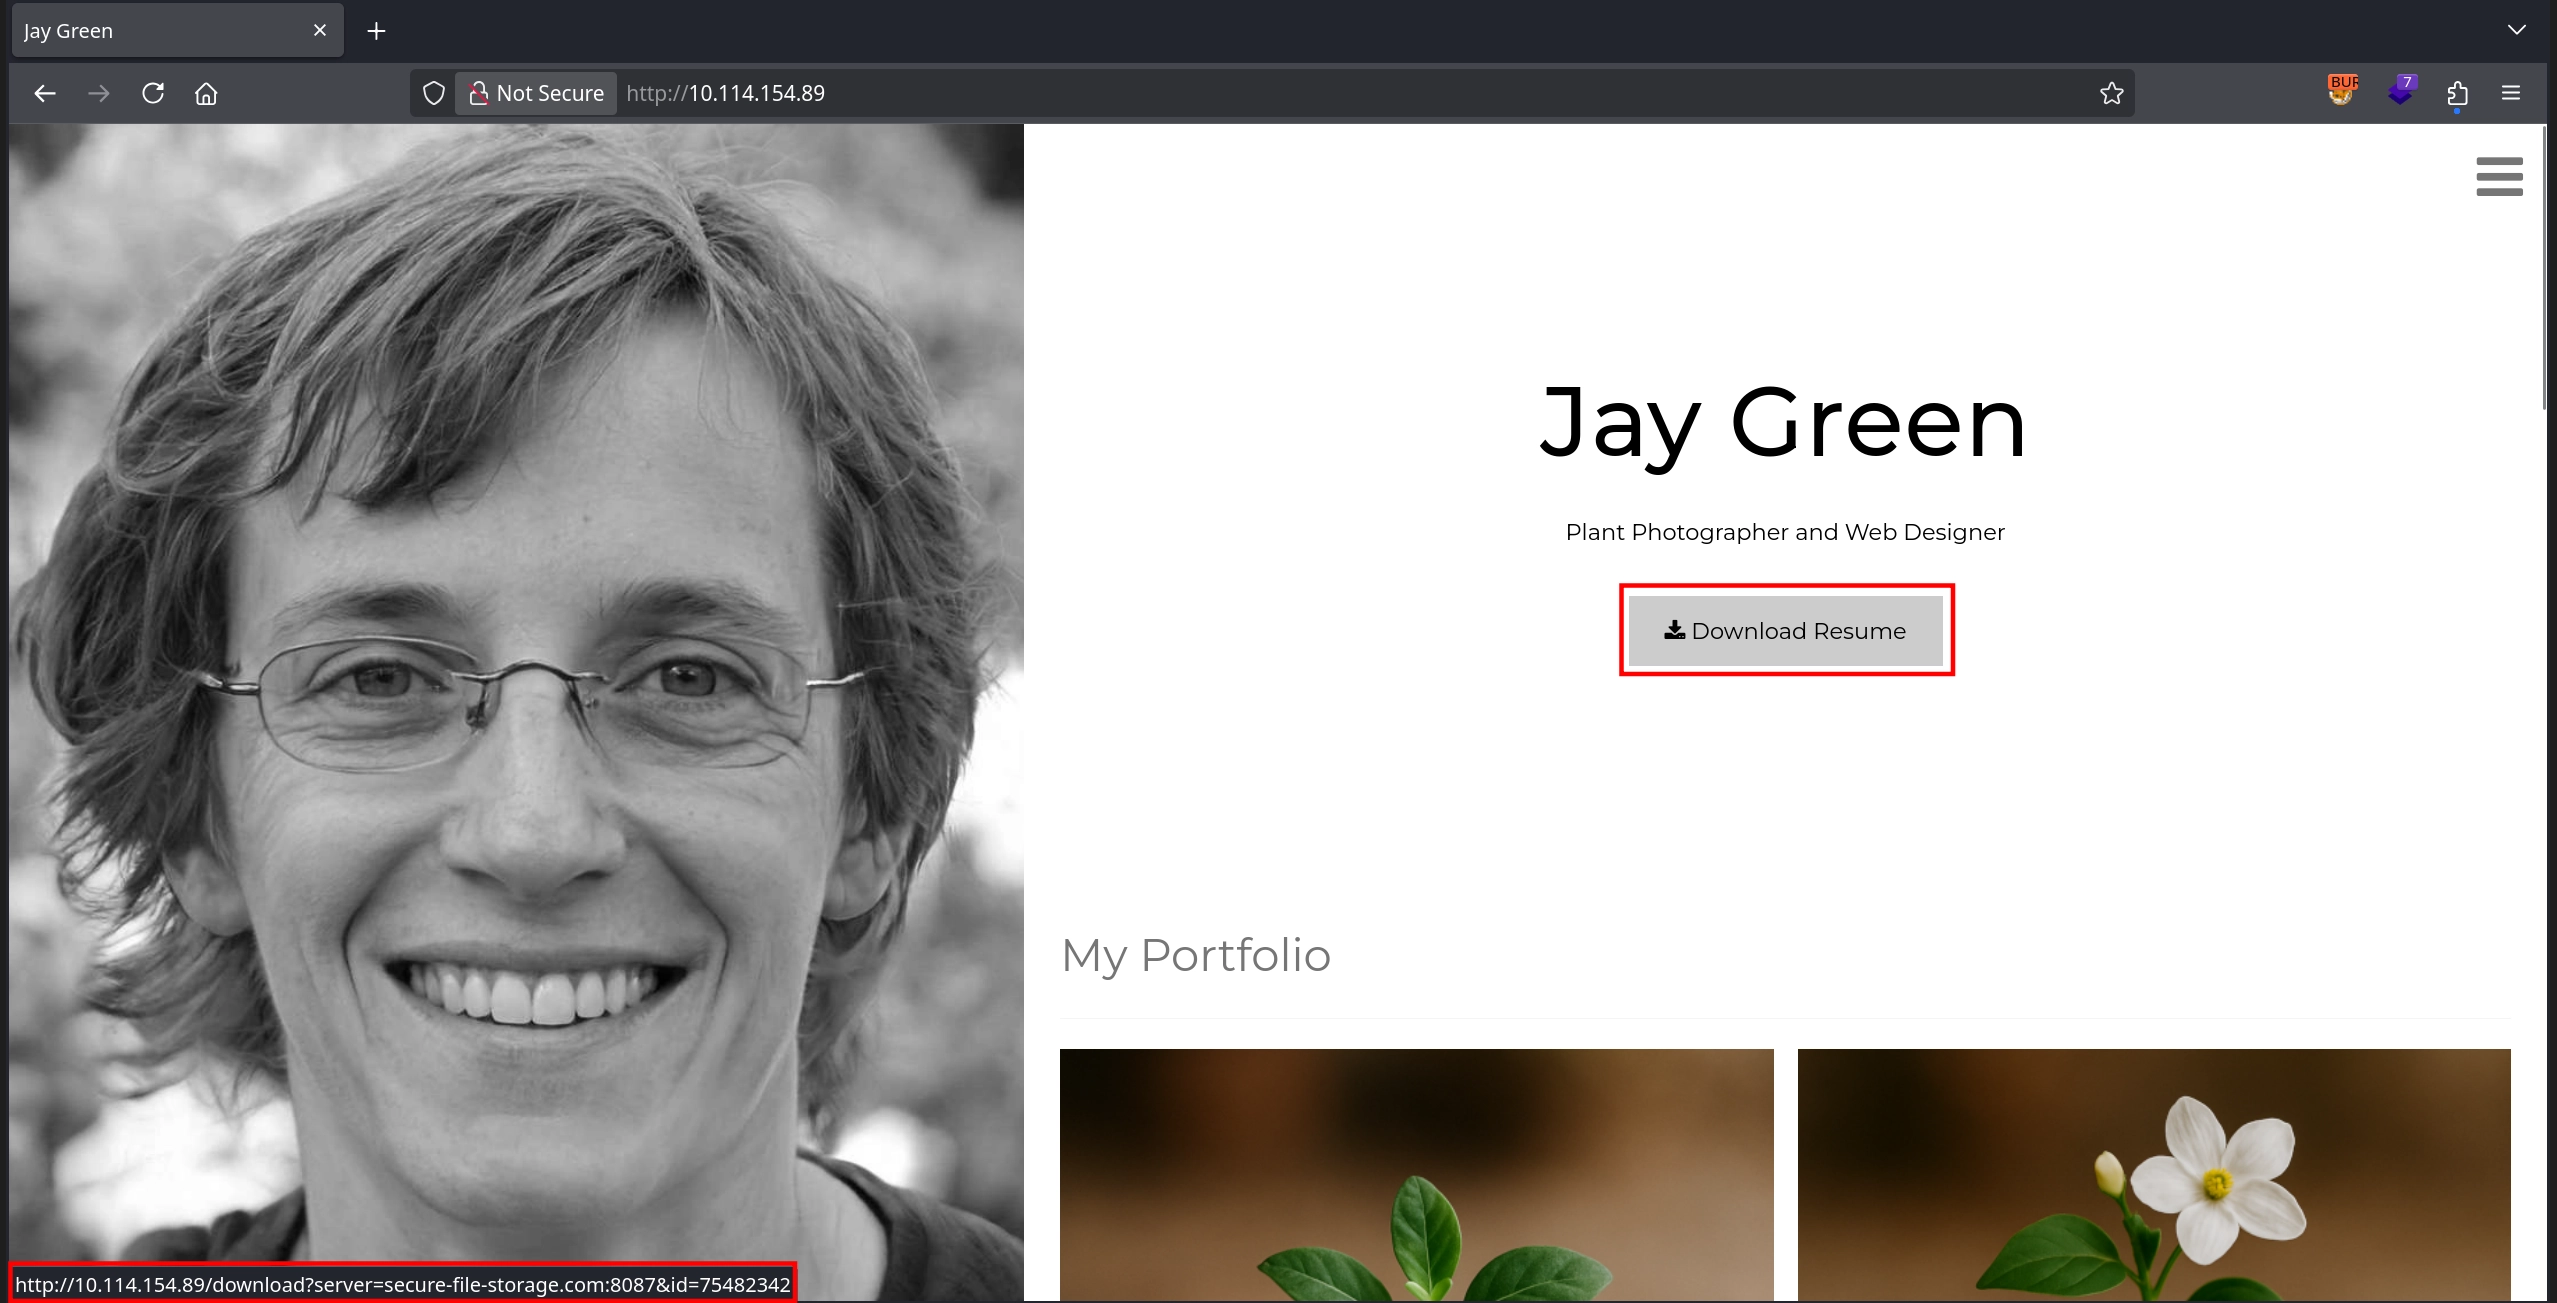Expand the list all tabs chevron
Image resolution: width=2557 pixels, height=1303 pixels.
click(2516, 30)
